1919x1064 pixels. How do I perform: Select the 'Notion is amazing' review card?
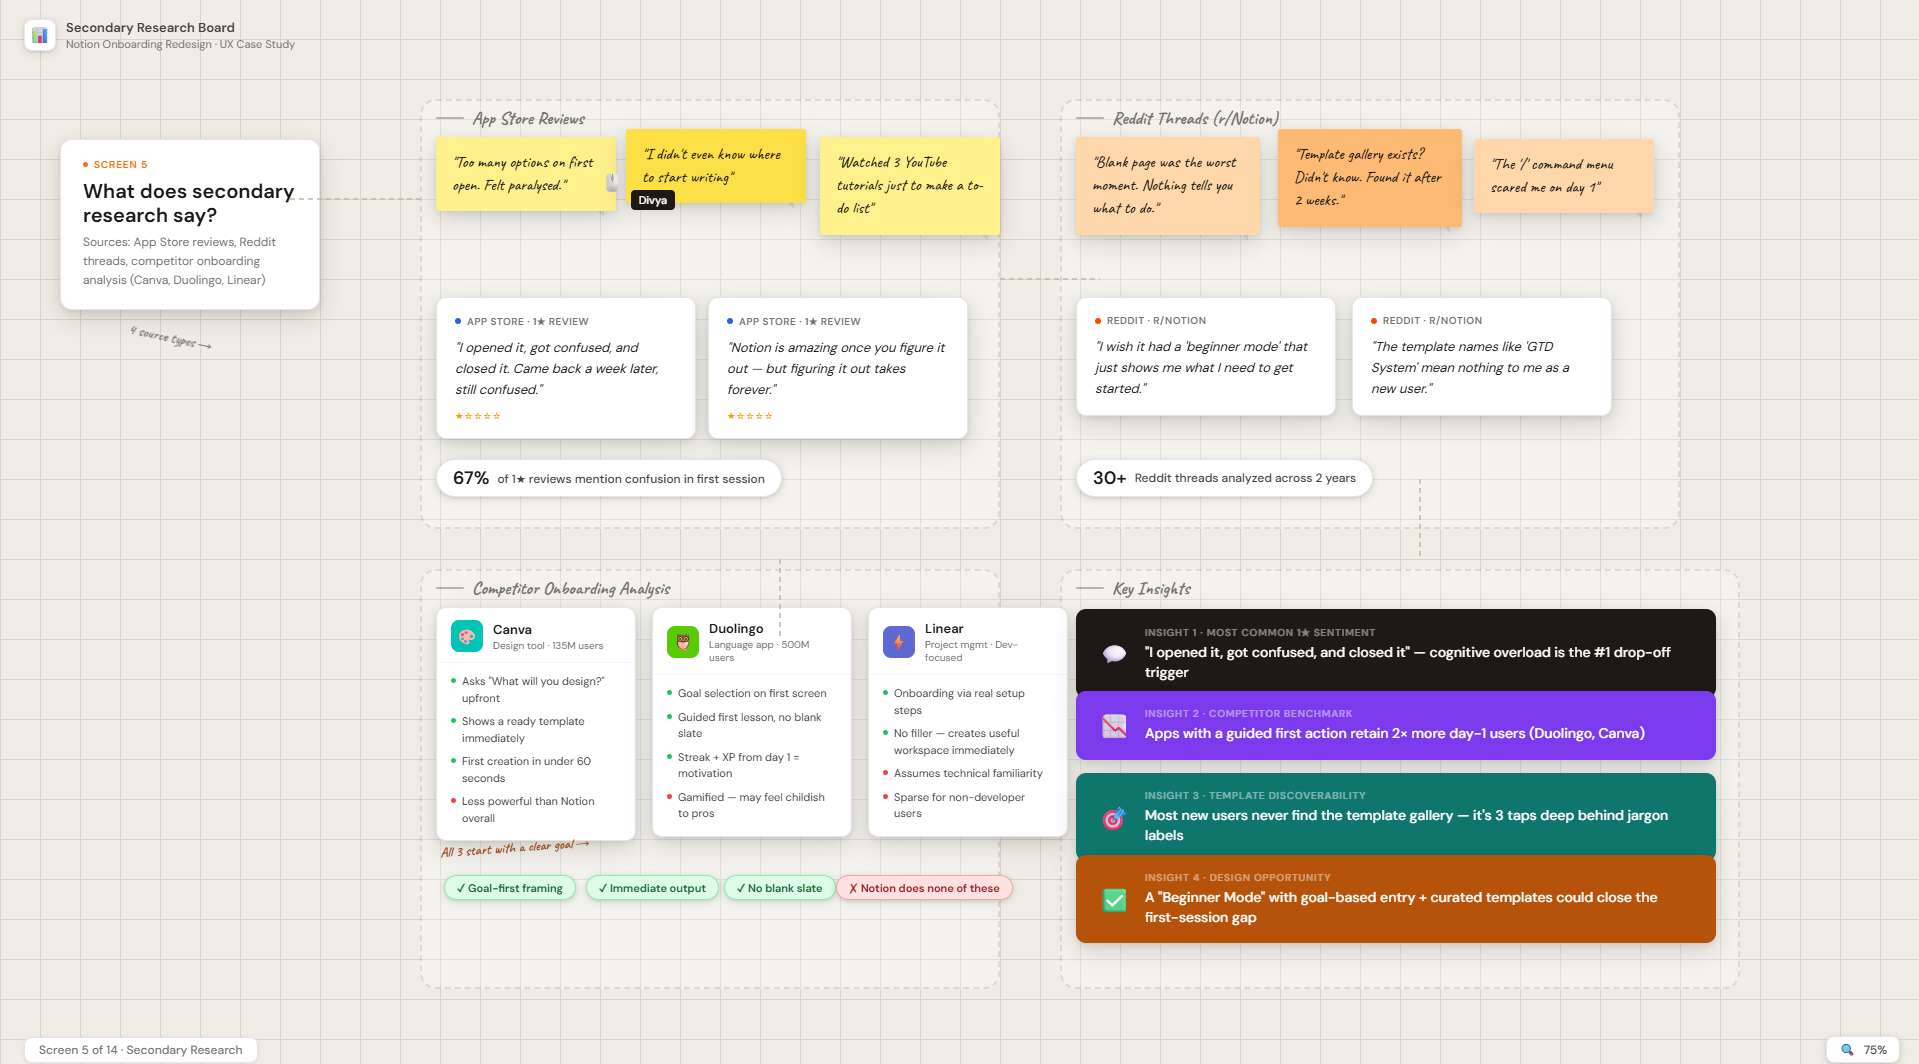pyautogui.click(x=838, y=368)
